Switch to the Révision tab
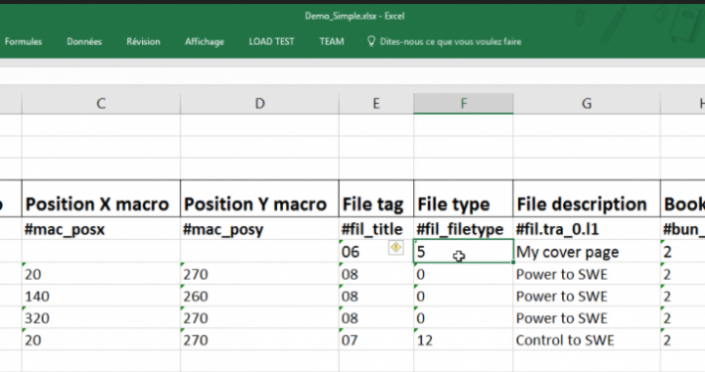This screenshot has width=705, height=372. pyautogui.click(x=143, y=41)
